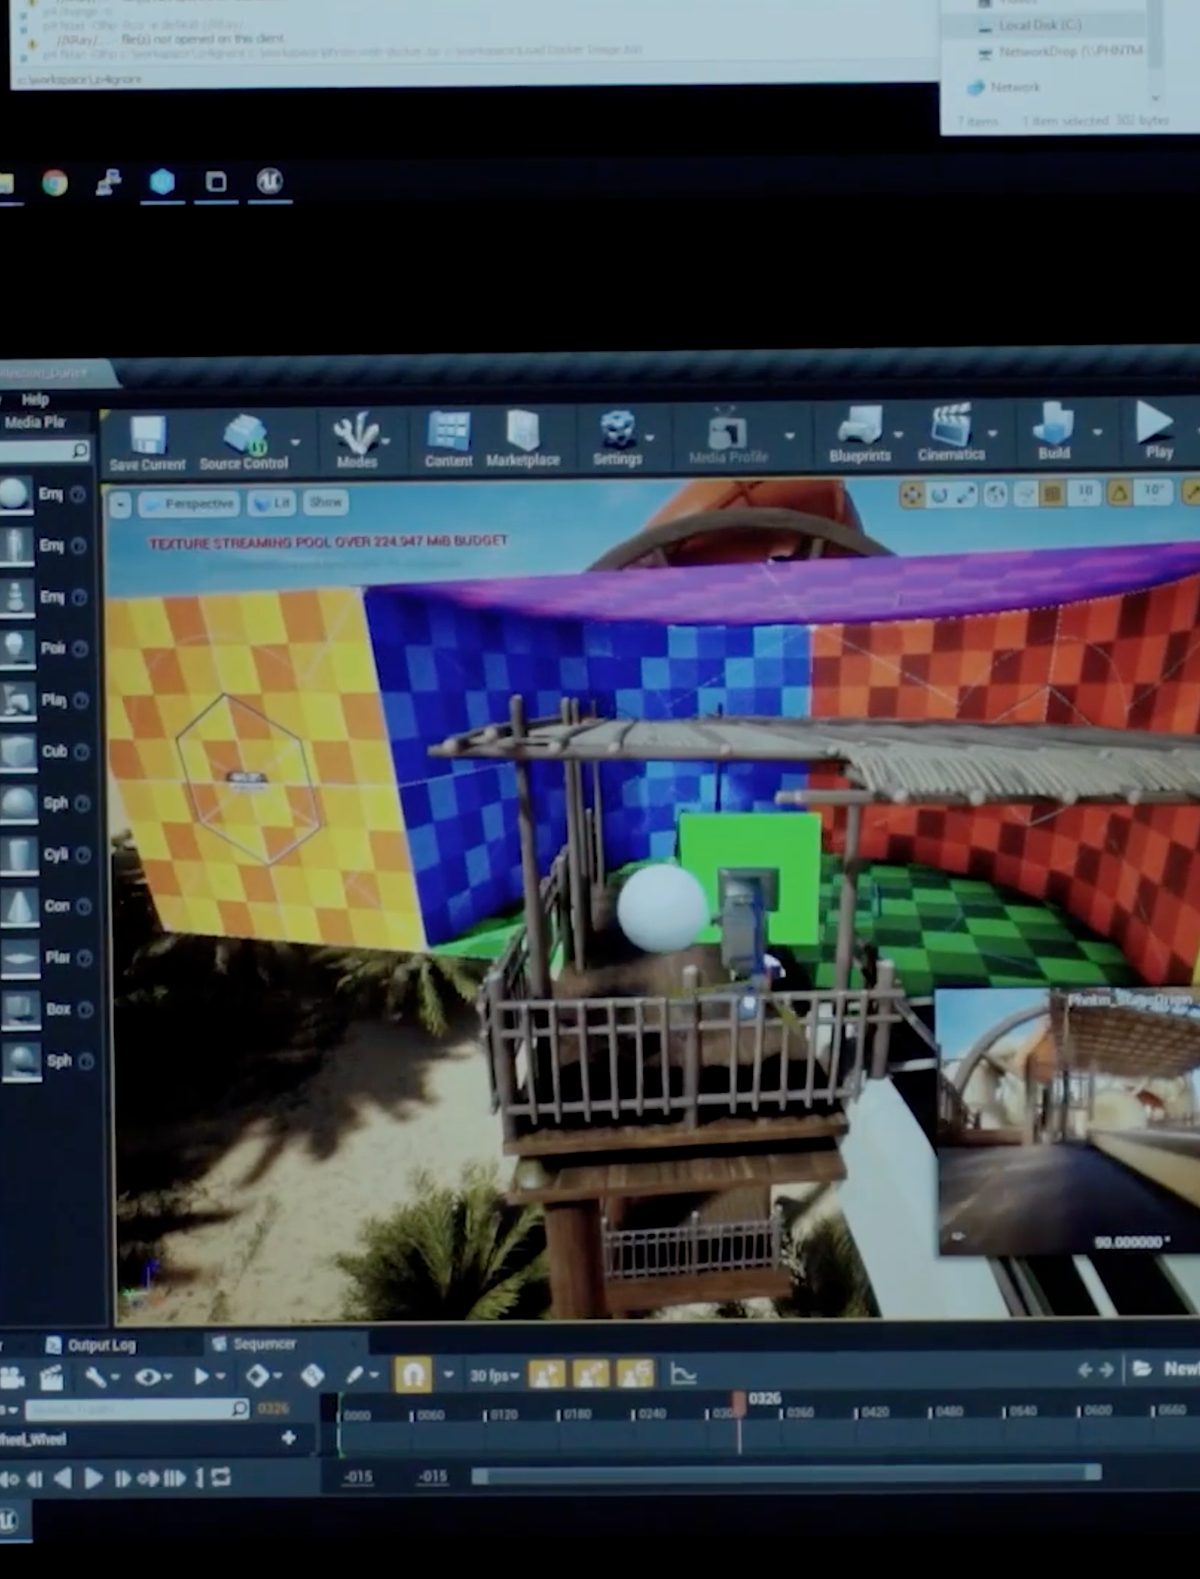Select the scale gizmo in the viewport toolbar
Viewport: 1200px width, 1579px height.
[x=967, y=495]
